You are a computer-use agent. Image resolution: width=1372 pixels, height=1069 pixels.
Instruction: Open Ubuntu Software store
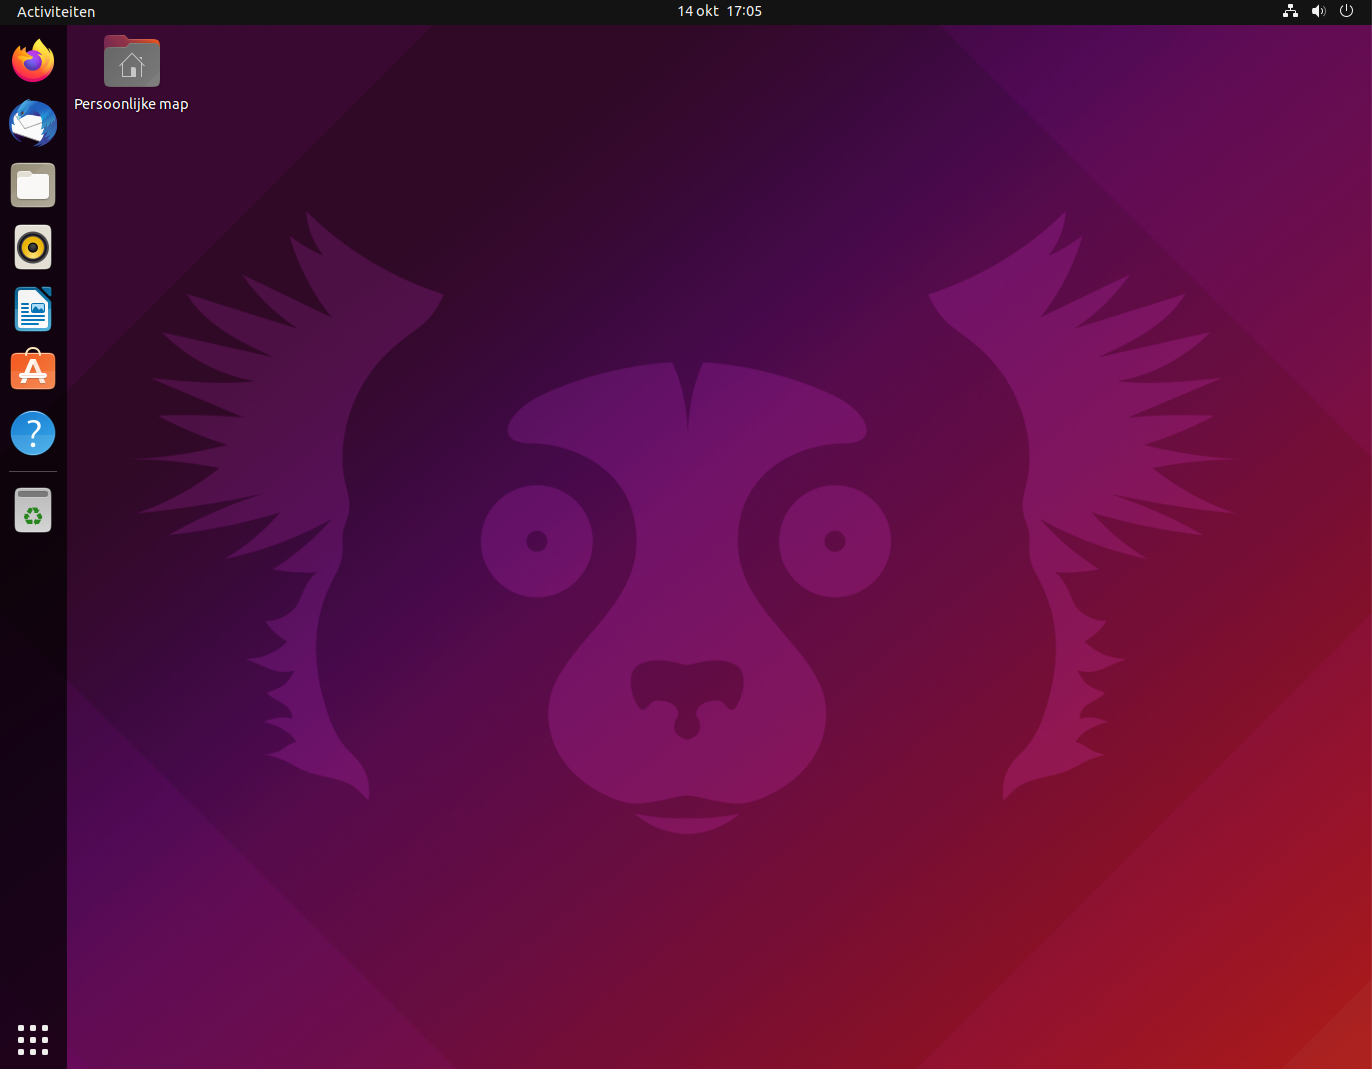tap(33, 371)
